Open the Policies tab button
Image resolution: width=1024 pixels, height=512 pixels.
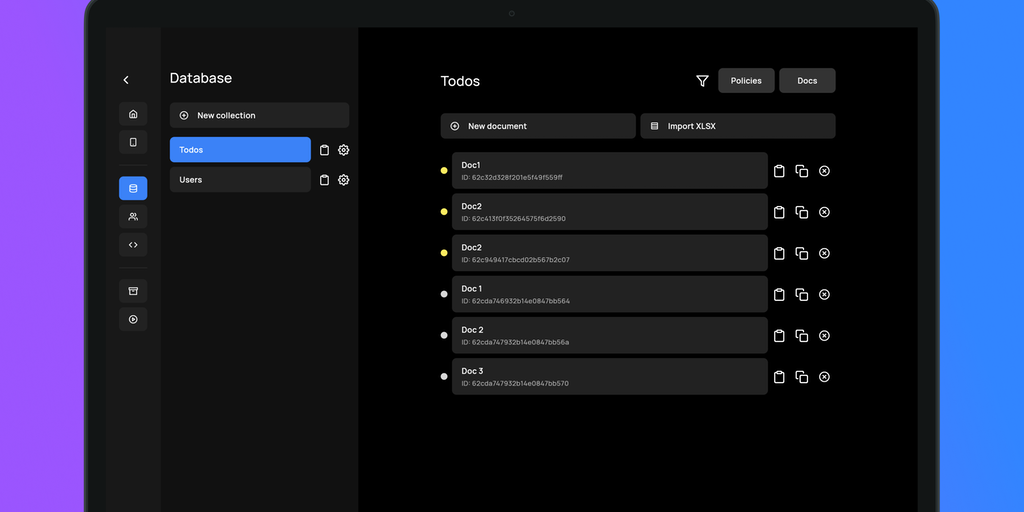click(x=746, y=81)
